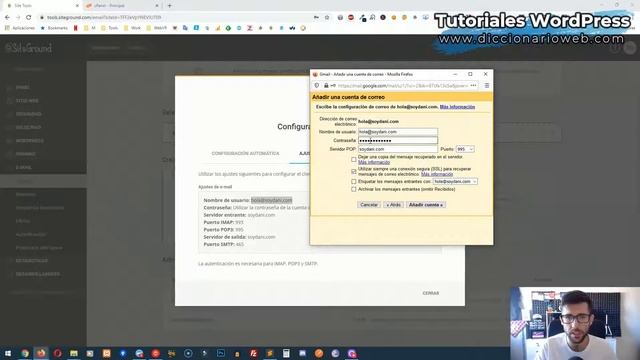Click the SiteGround logo in header
Viewport: 640px width, 360px height.
29,48
